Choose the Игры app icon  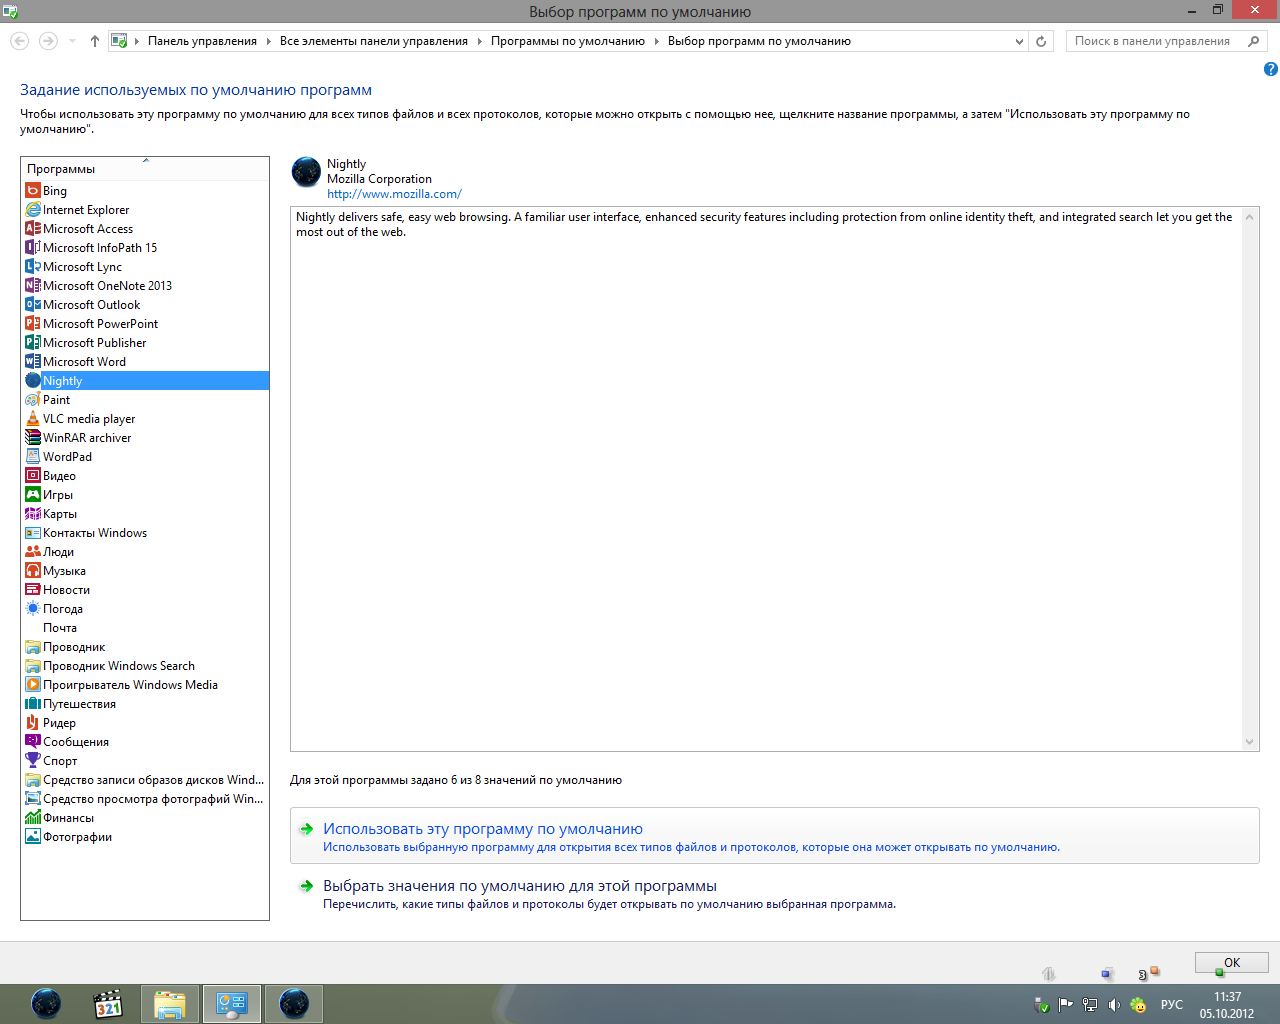(33, 495)
